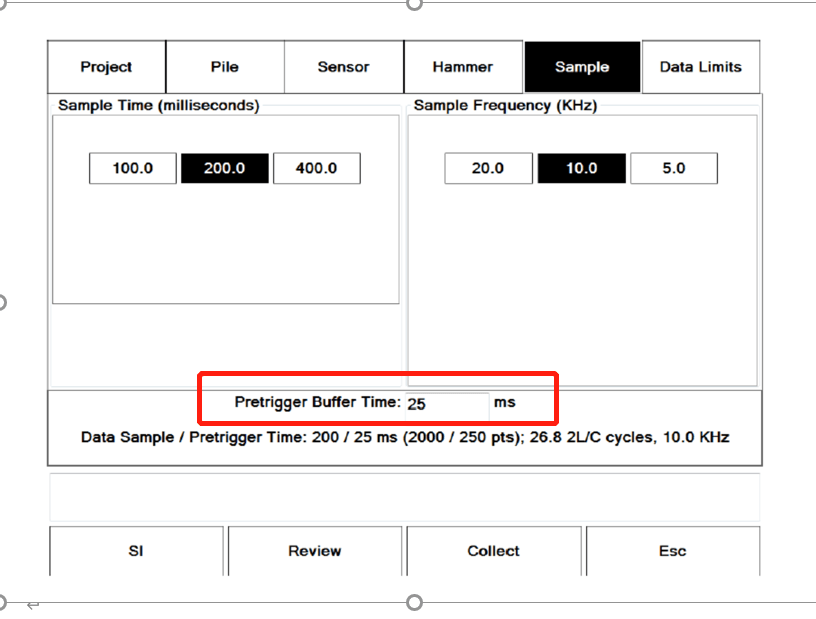
Task: Choose 5.0 KHz sample frequency
Action: (x=673, y=168)
